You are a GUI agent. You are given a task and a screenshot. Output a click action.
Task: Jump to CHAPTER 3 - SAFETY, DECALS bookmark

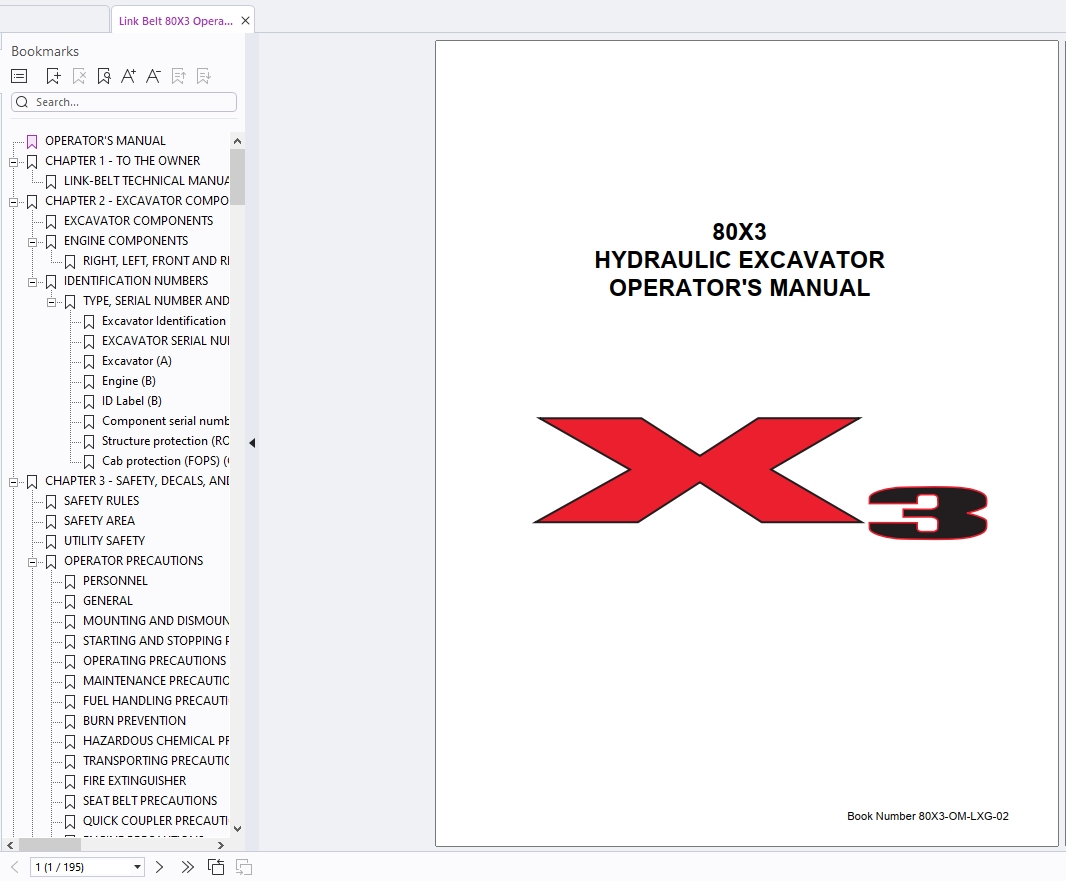(x=137, y=481)
